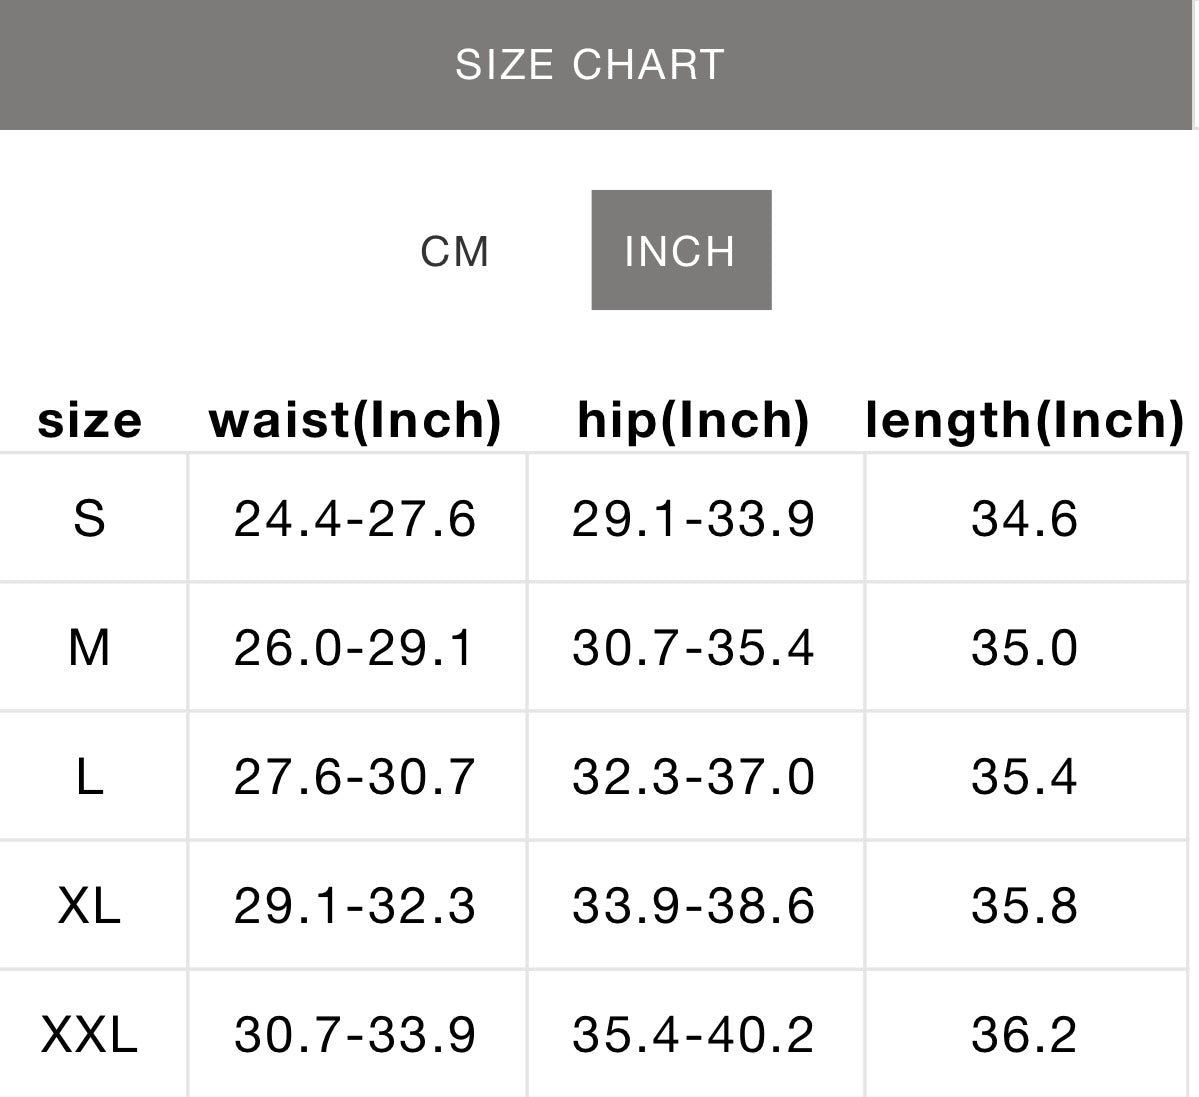Click hip value 30.7-35.4 for size M

693,648
